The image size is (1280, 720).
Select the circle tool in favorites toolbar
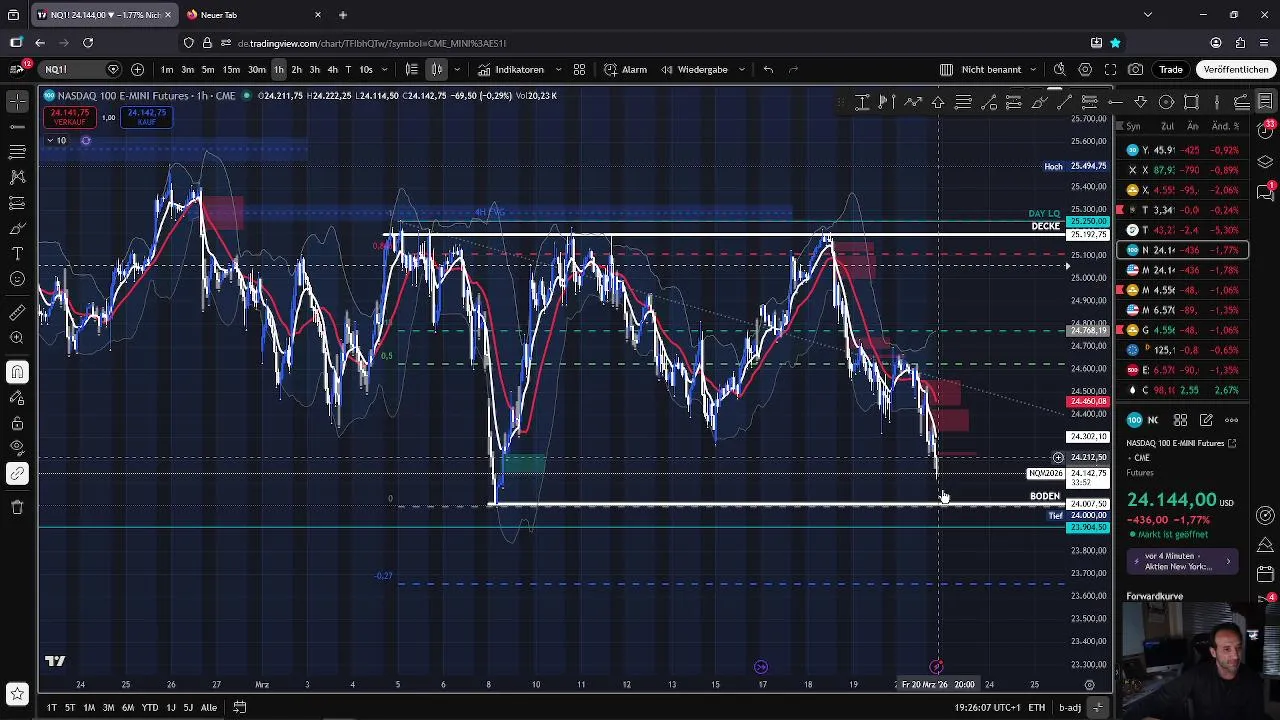1166,102
